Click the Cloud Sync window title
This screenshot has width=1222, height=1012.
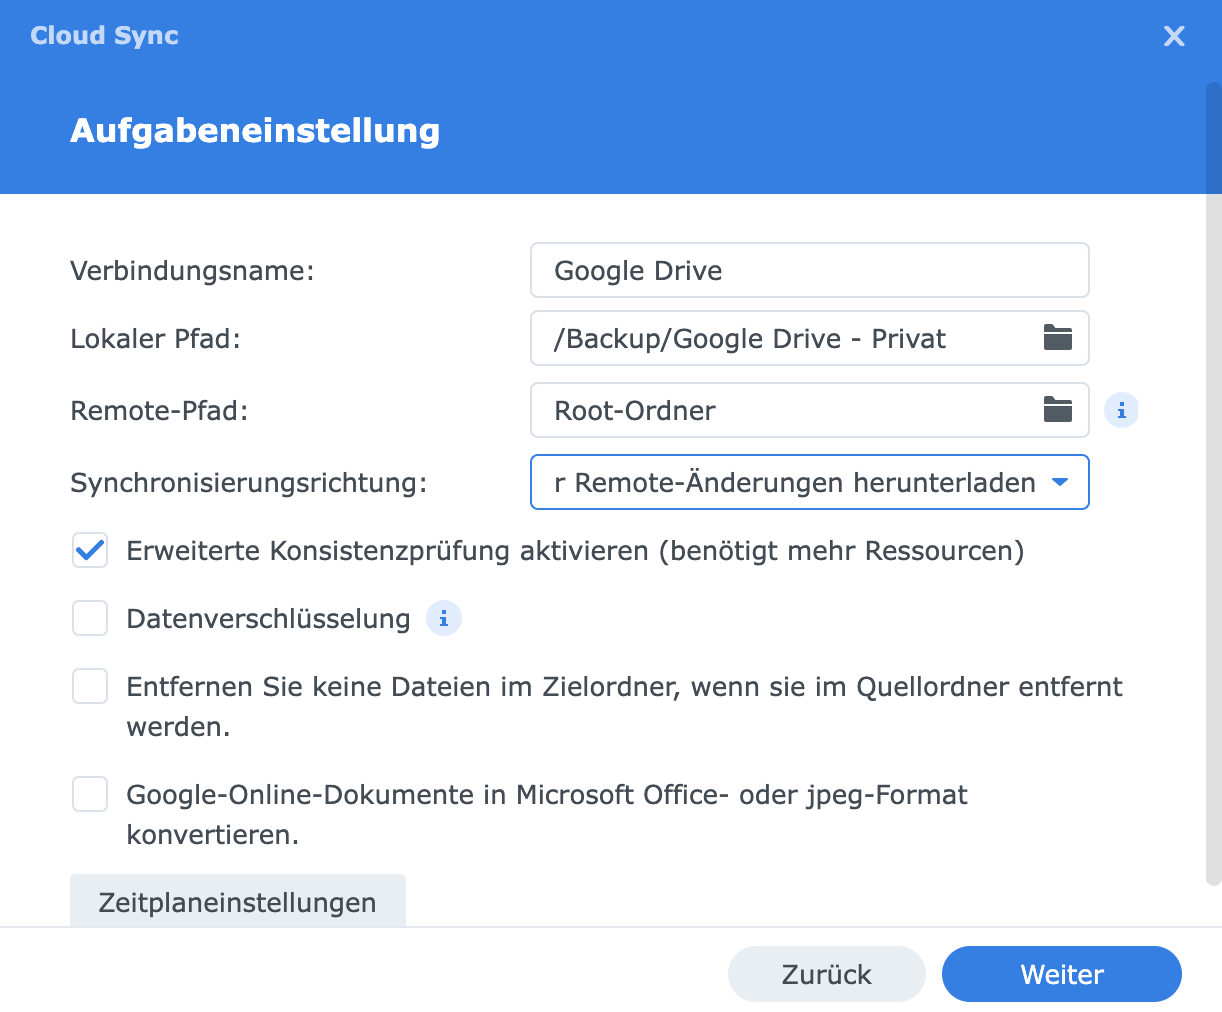(104, 36)
